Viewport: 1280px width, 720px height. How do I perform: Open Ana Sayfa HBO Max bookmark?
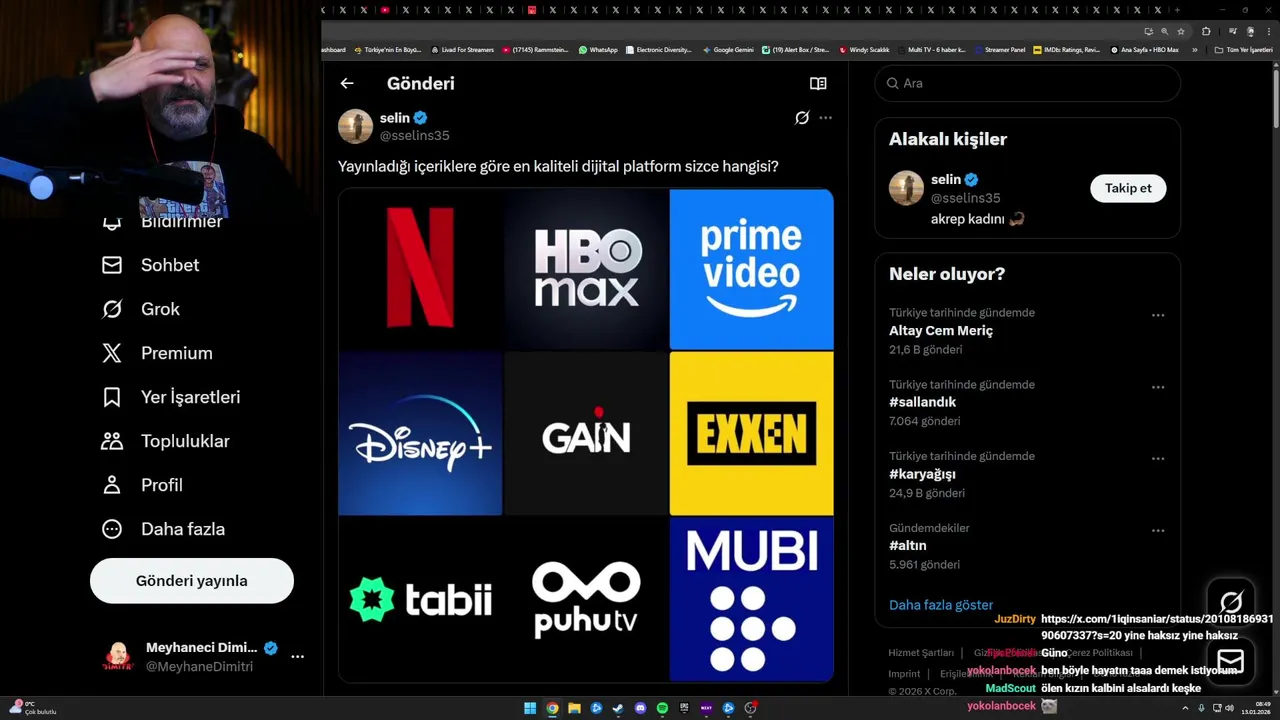coord(1144,49)
